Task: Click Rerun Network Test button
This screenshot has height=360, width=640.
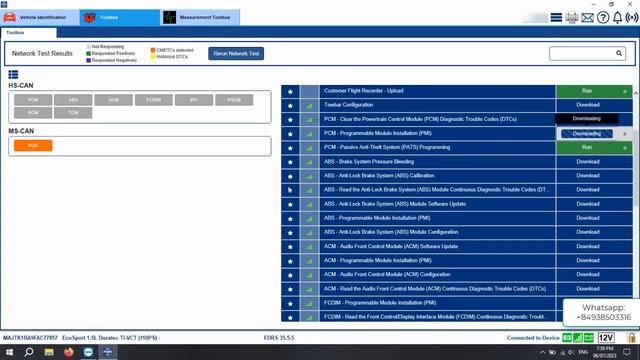Action: tap(236, 53)
